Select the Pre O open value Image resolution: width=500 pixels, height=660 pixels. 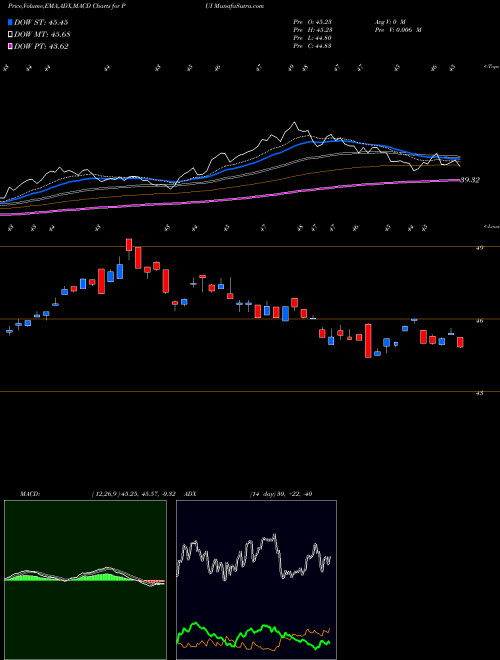(x=312, y=21)
